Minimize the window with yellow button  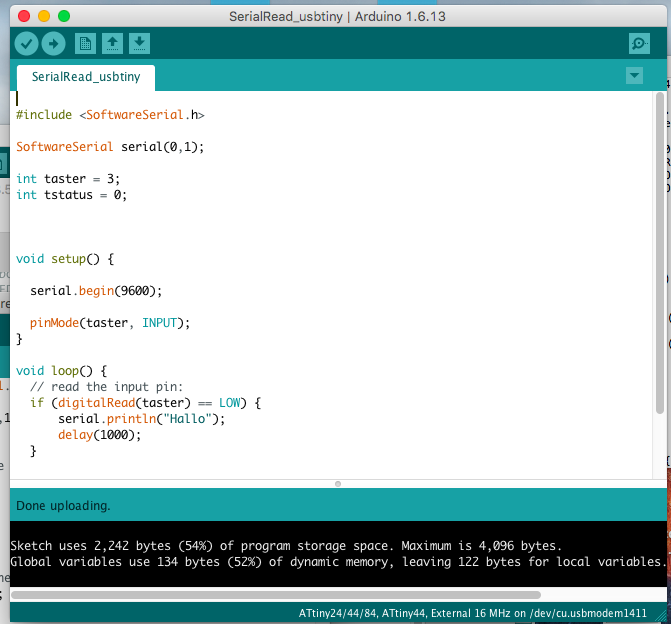(x=44, y=16)
